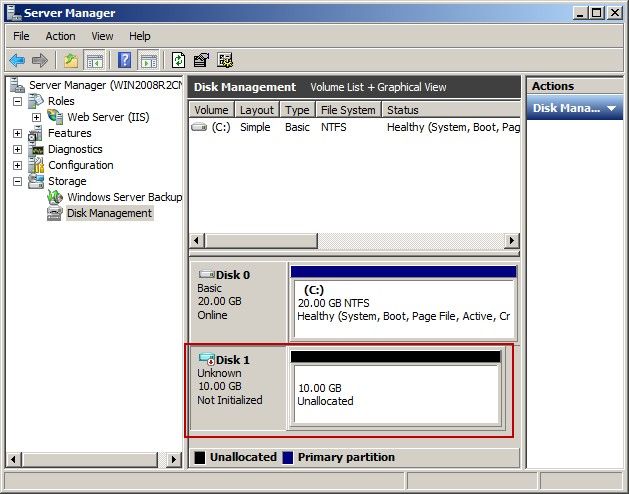Click the disk settings toolbar icon with gear
The image size is (629, 494).
pos(225,61)
